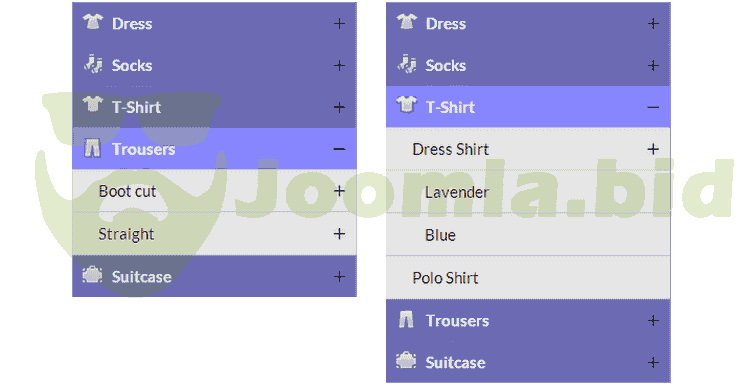The width and height of the screenshot is (750, 387).
Task: Expand Socks plus sign in right menu
Action: coord(653,65)
